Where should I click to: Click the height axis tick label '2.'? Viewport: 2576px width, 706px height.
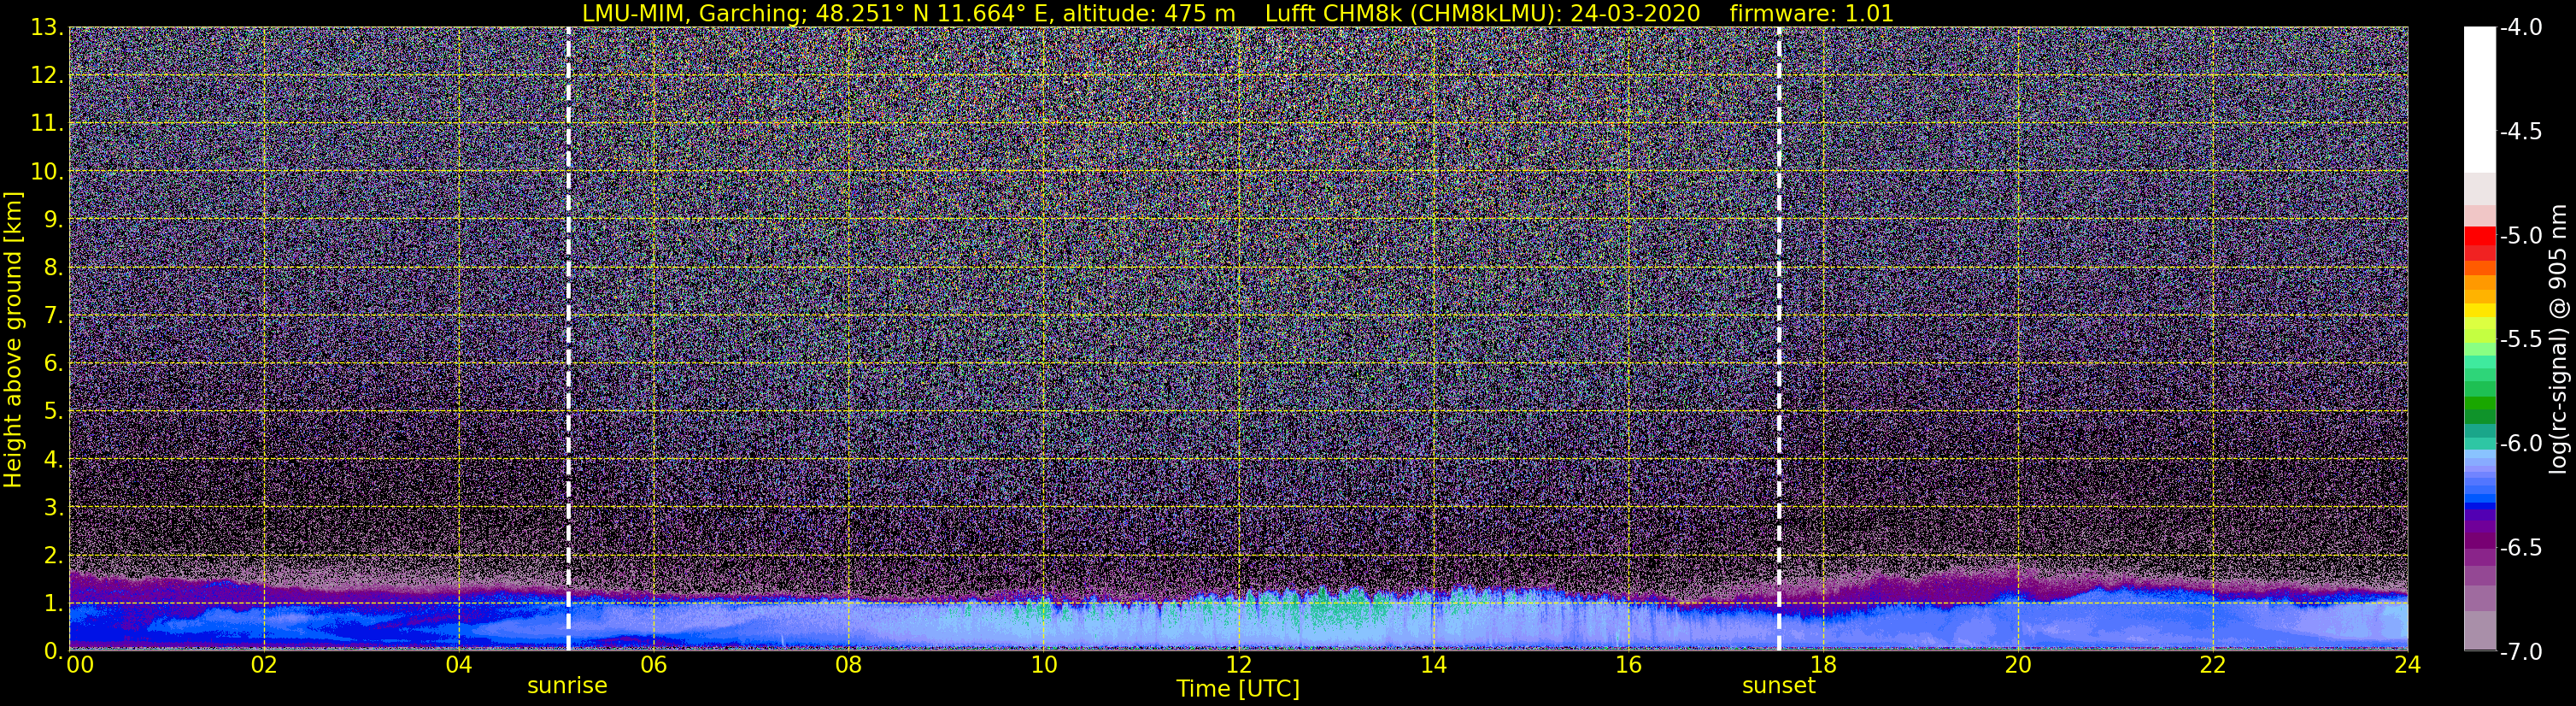(x=54, y=555)
